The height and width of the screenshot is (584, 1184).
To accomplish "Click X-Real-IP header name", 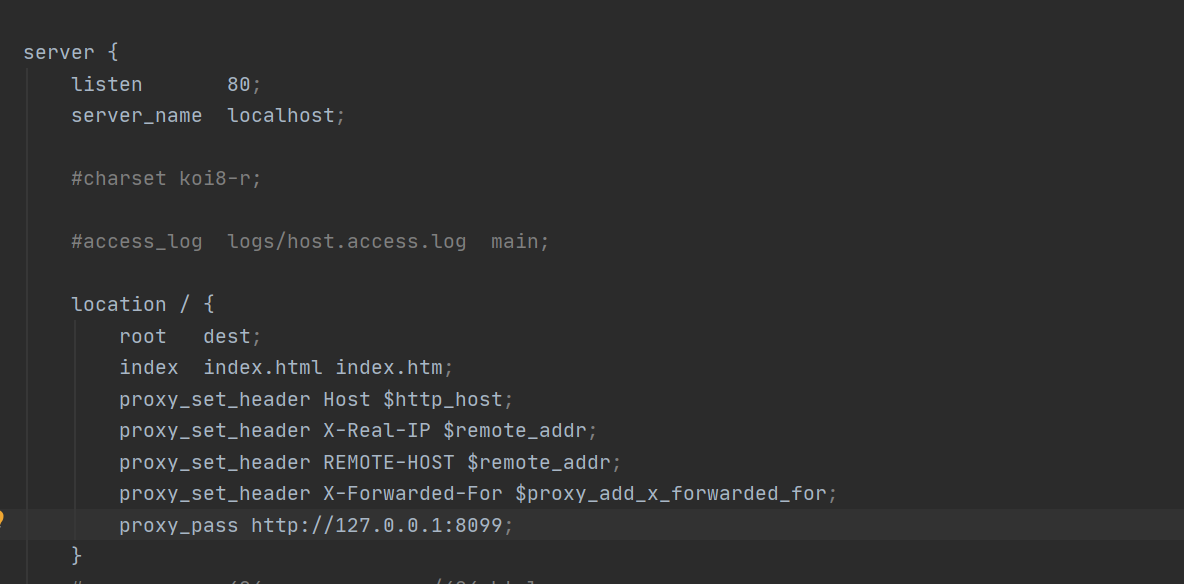I will [x=377, y=431].
